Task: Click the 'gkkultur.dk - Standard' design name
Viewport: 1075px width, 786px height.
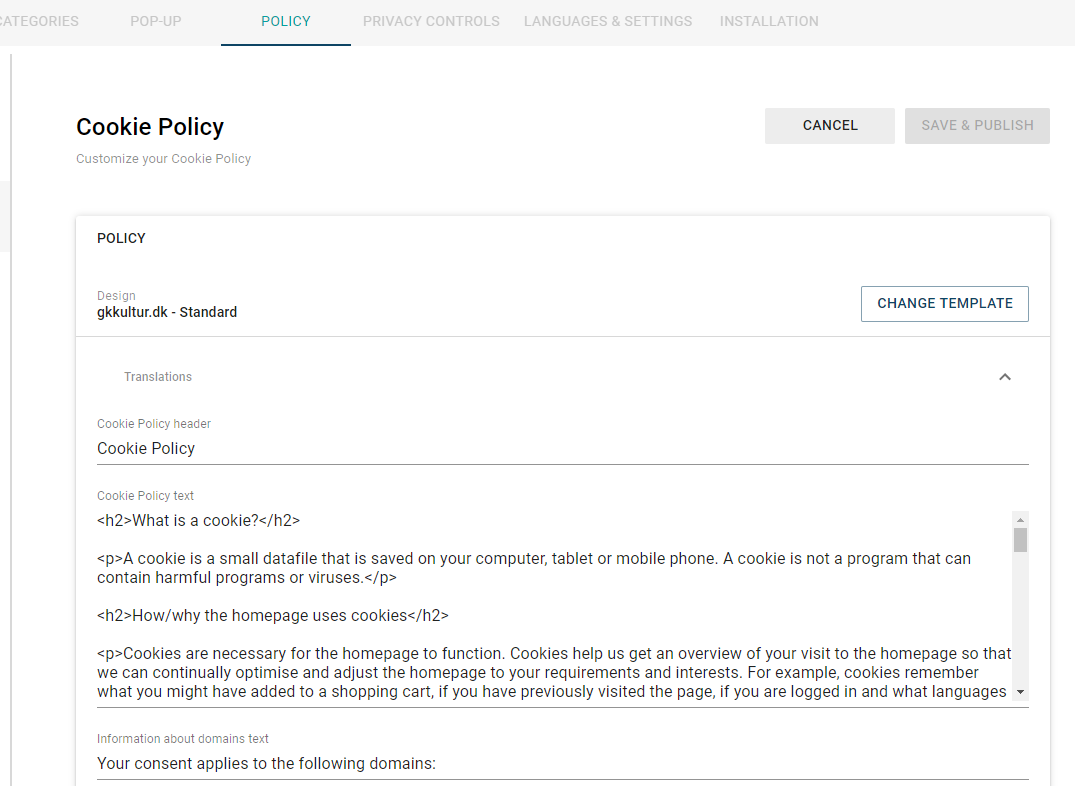Action: tap(167, 312)
